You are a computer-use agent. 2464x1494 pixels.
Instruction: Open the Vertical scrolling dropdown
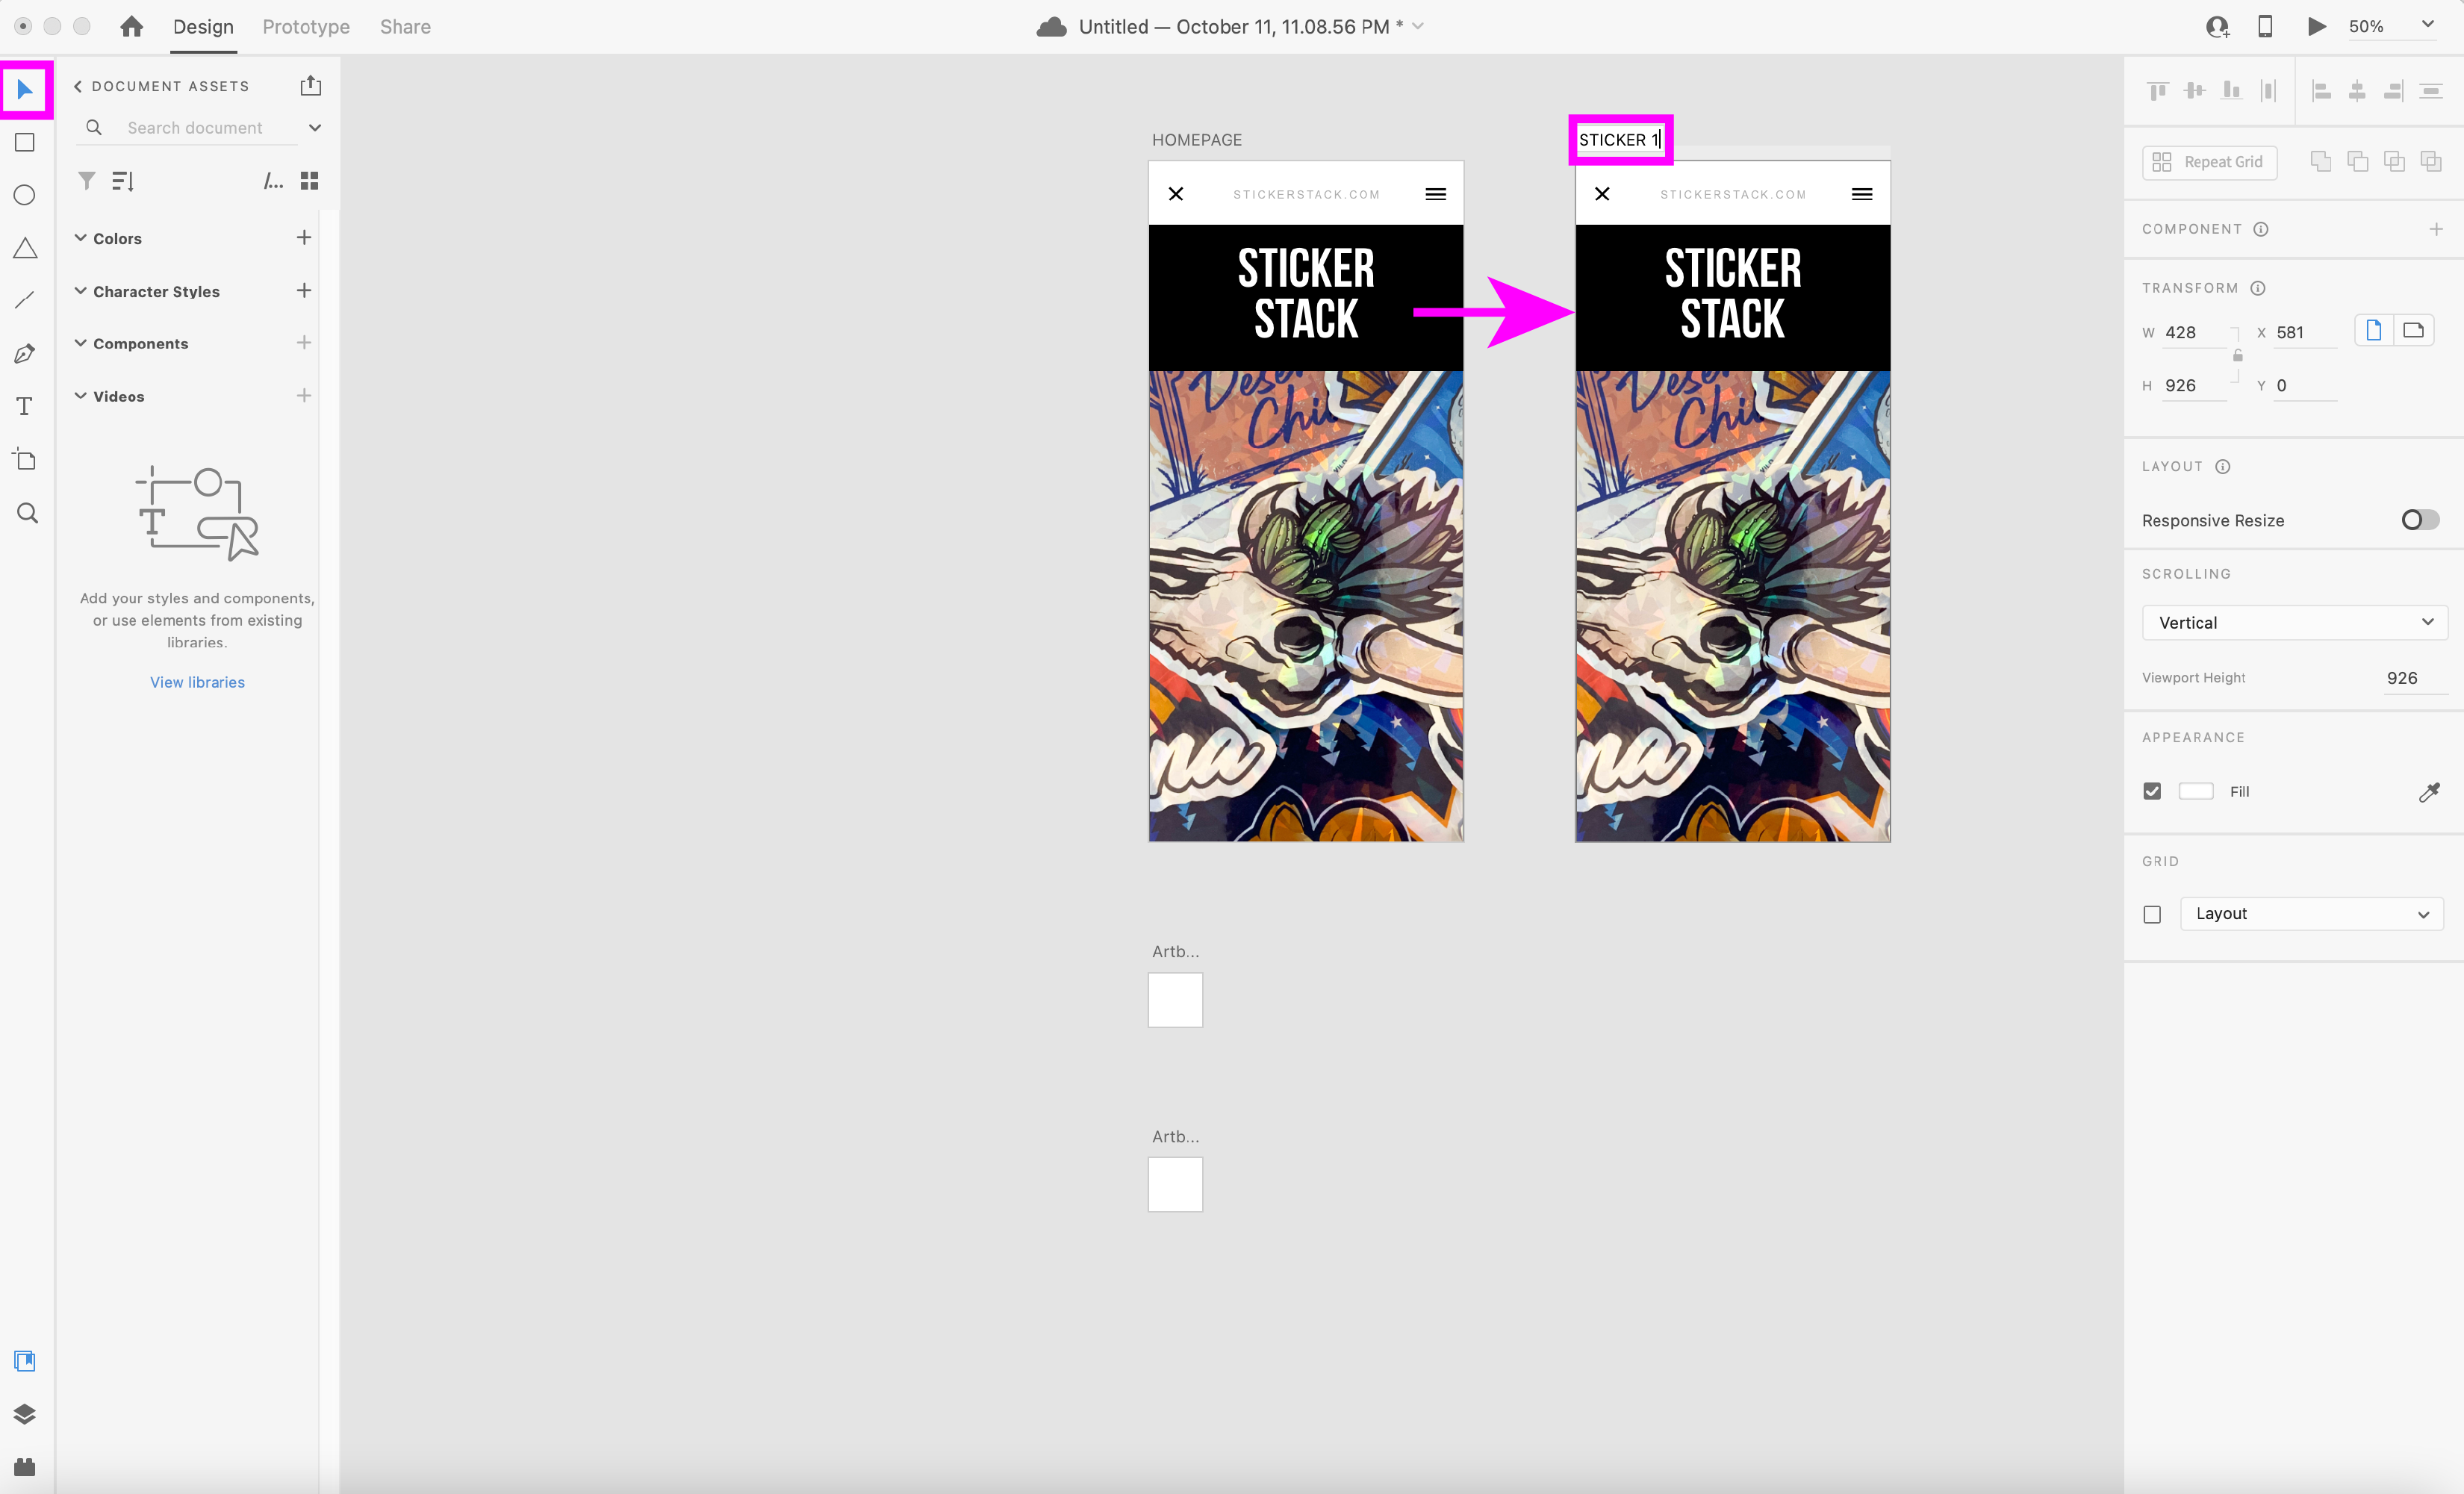point(2294,622)
